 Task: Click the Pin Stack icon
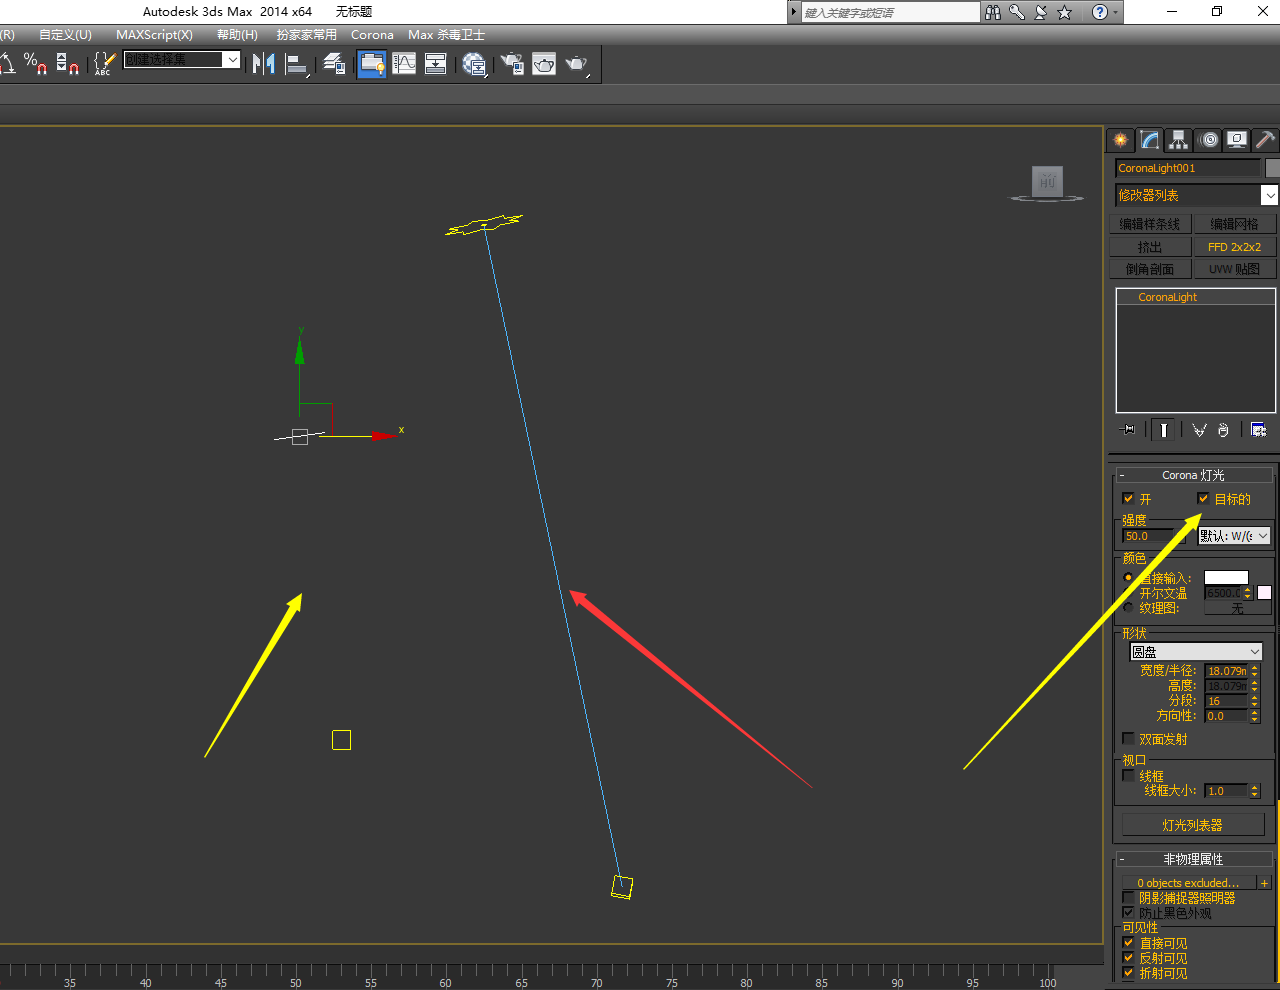point(1128,430)
